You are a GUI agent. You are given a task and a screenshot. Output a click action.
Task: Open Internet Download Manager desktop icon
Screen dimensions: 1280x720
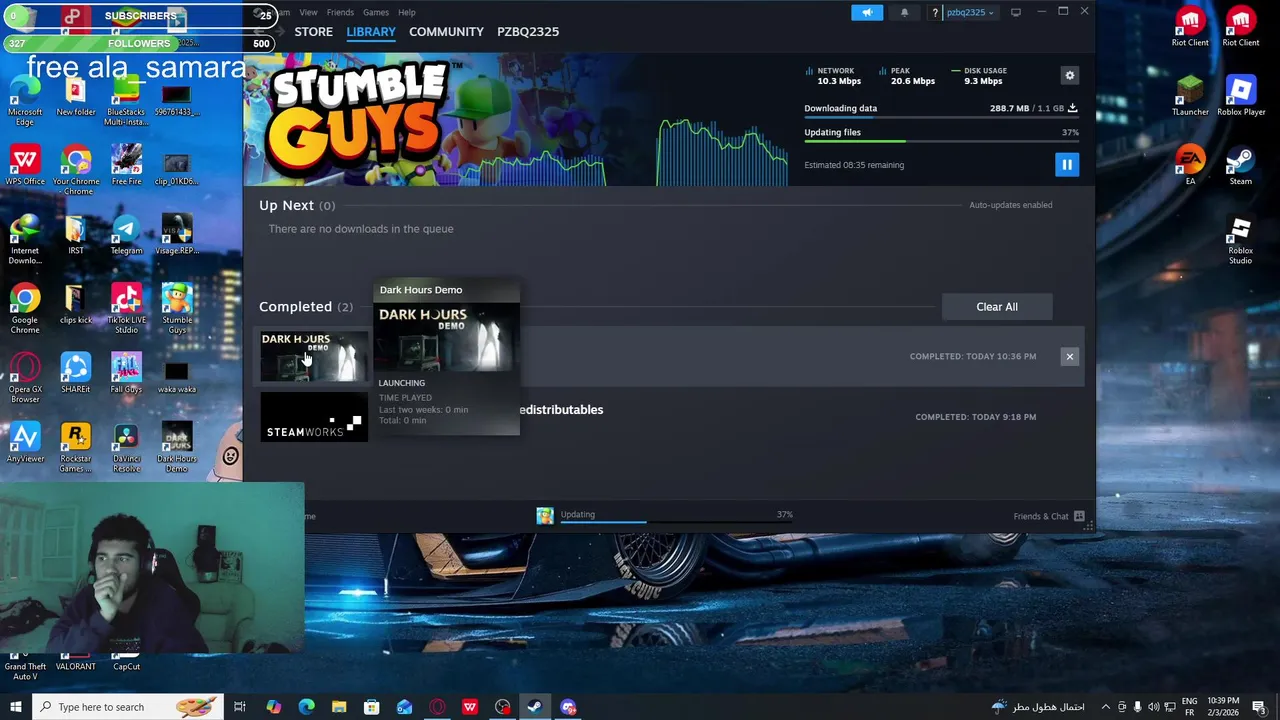(25, 241)
